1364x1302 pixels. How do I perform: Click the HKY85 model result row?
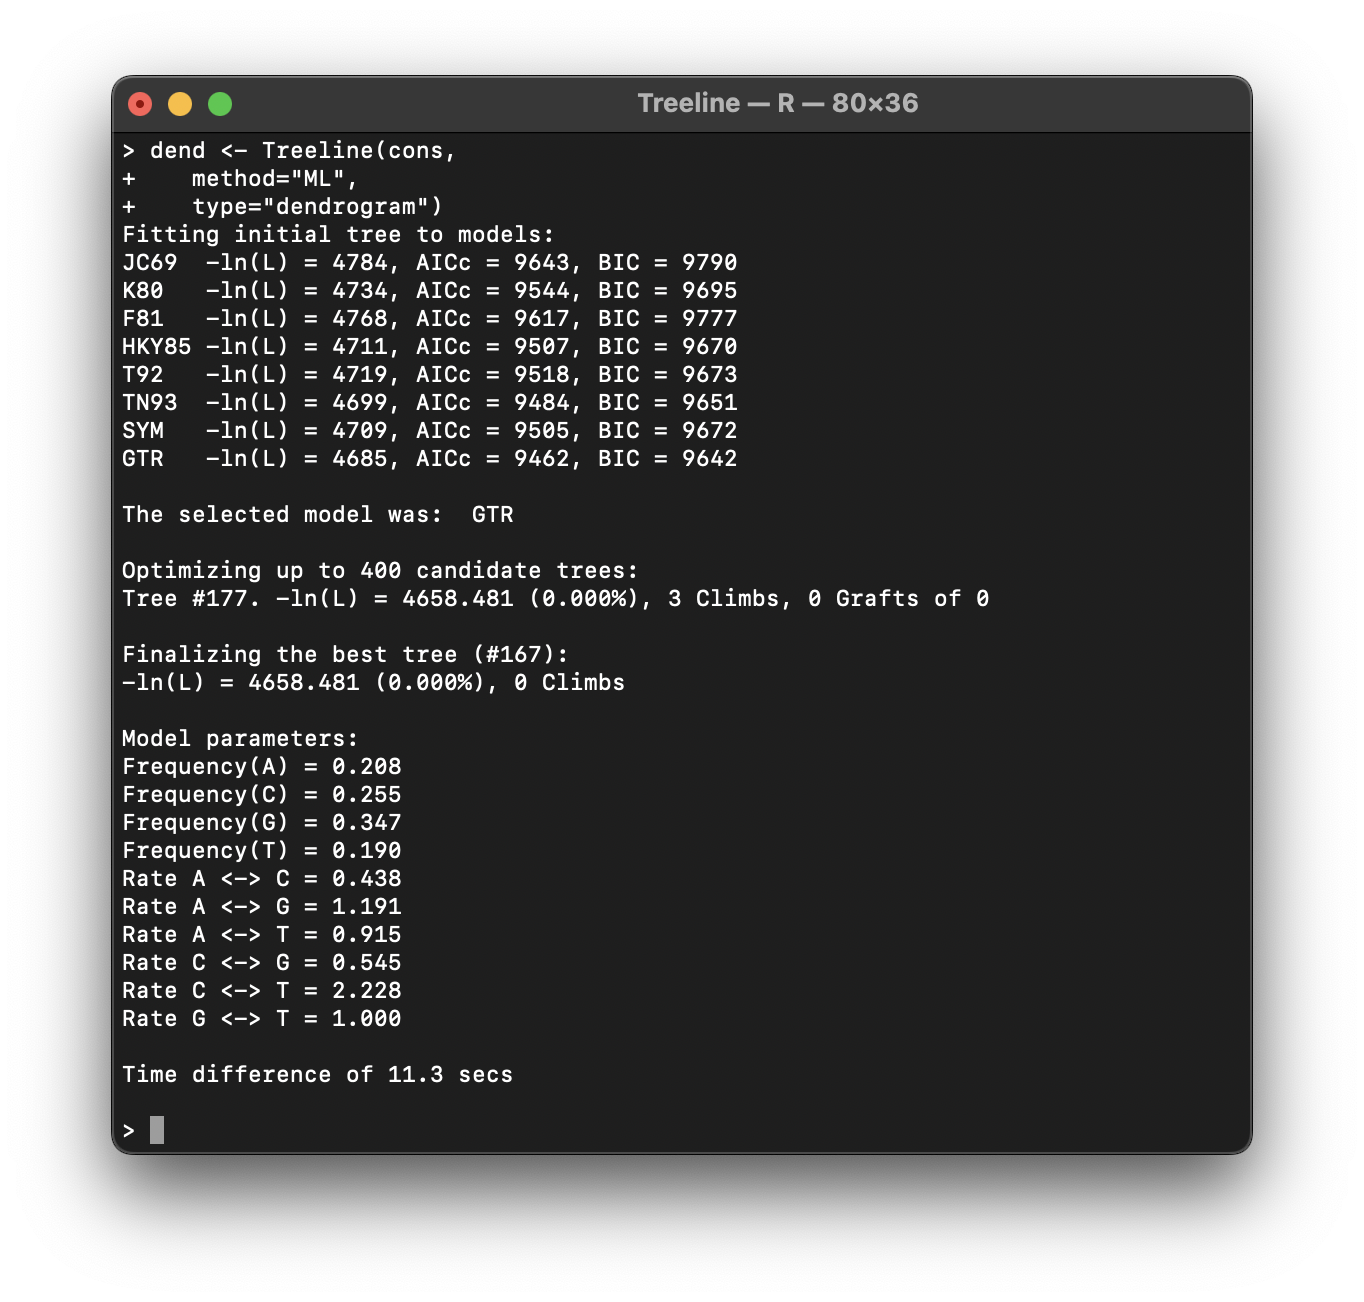click(429, 347)
